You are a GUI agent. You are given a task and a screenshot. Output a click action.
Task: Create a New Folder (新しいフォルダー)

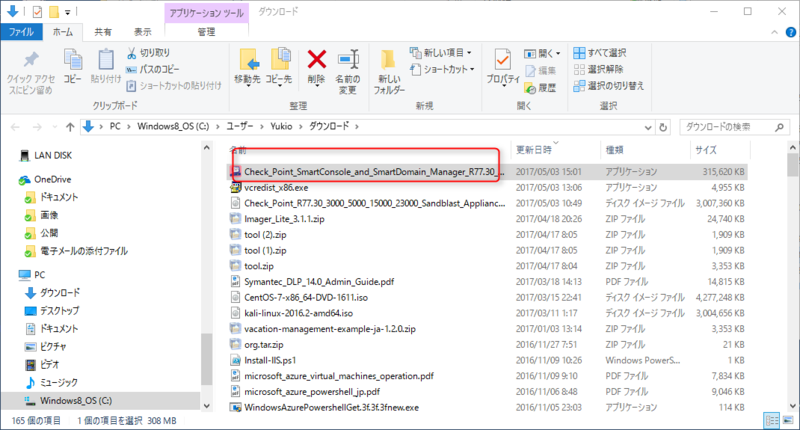(x=389, y=72)
